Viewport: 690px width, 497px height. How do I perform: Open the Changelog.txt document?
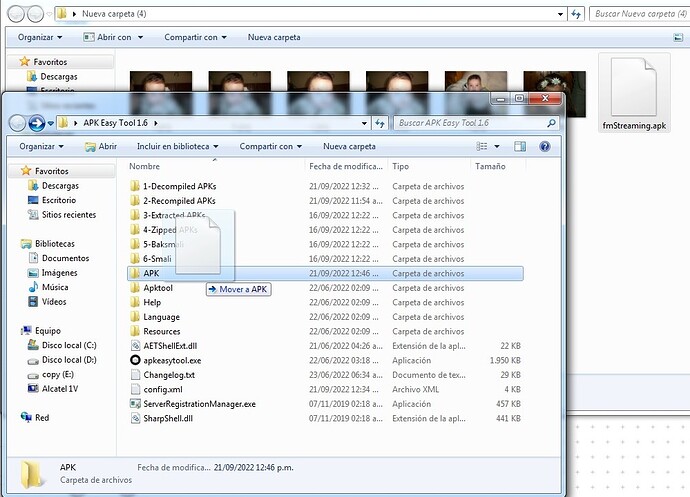pos(168,375)
